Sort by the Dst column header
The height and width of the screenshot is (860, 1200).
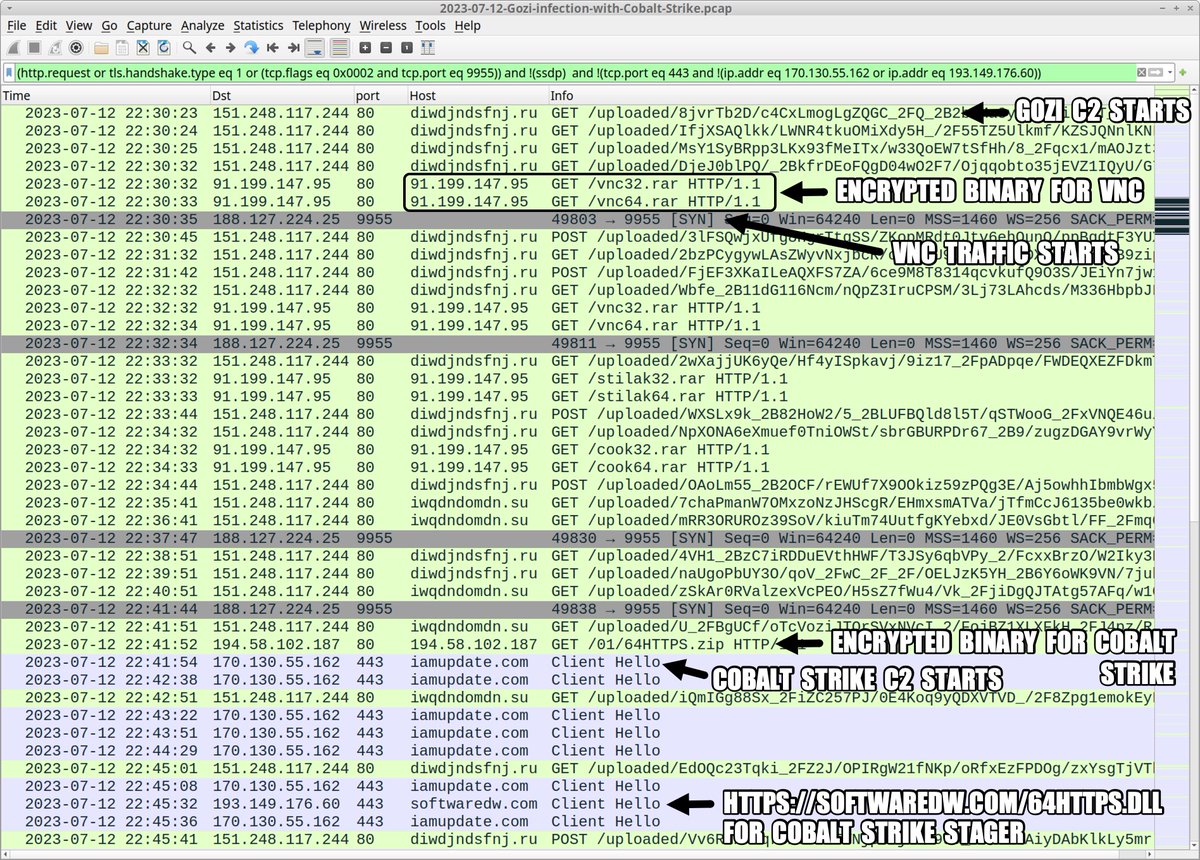tap(282, 95)
